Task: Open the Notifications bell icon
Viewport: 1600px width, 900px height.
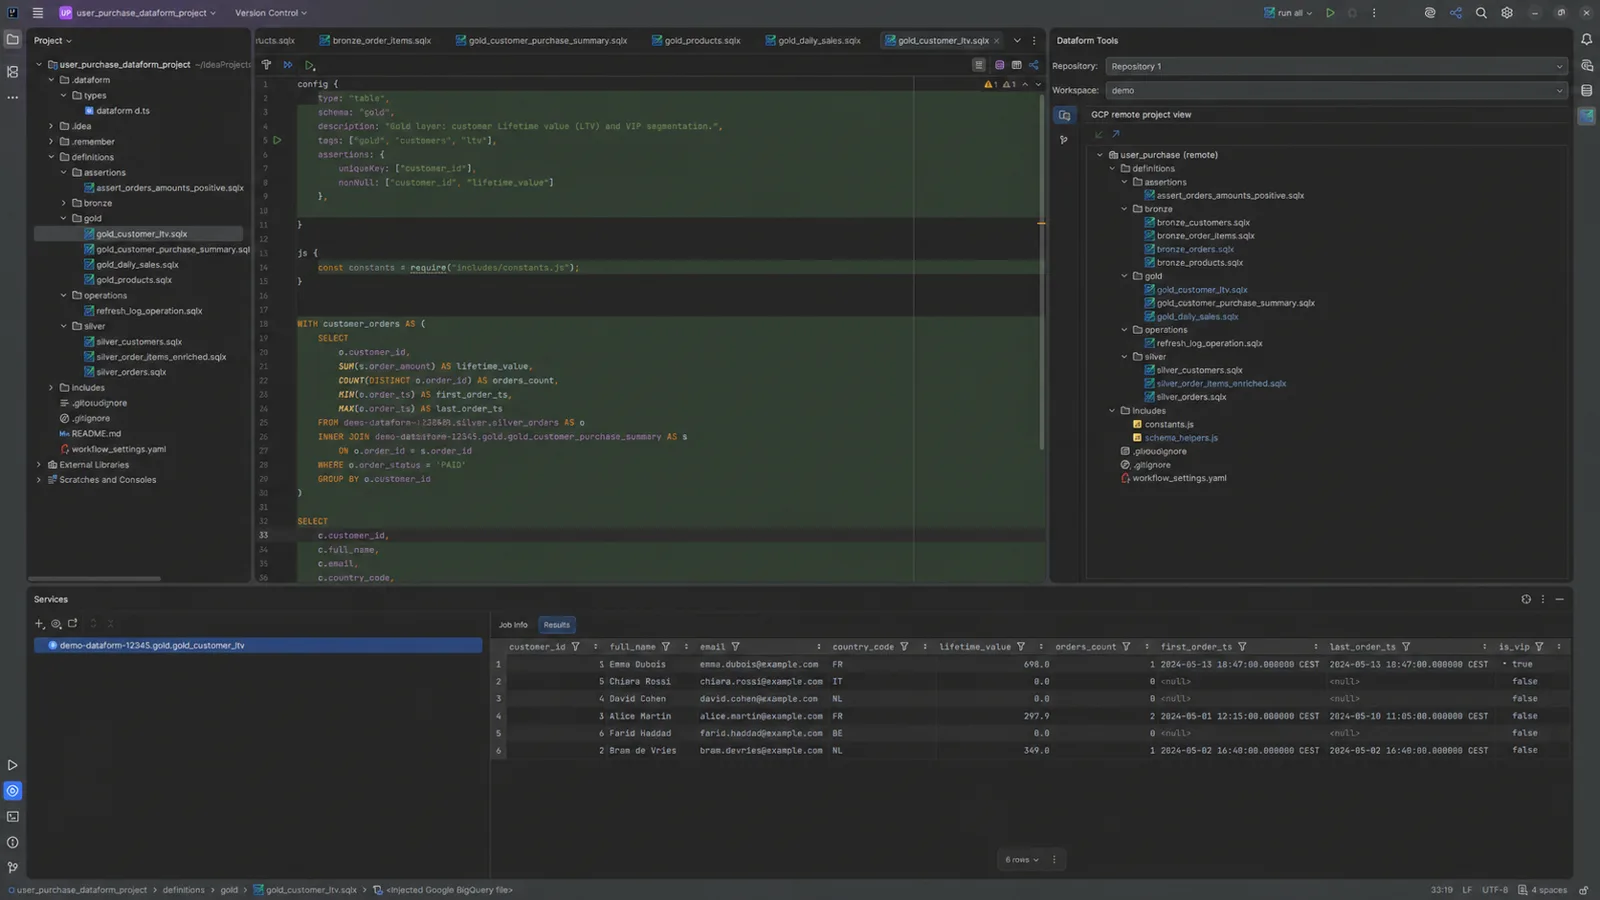Action: [1587, 40]
